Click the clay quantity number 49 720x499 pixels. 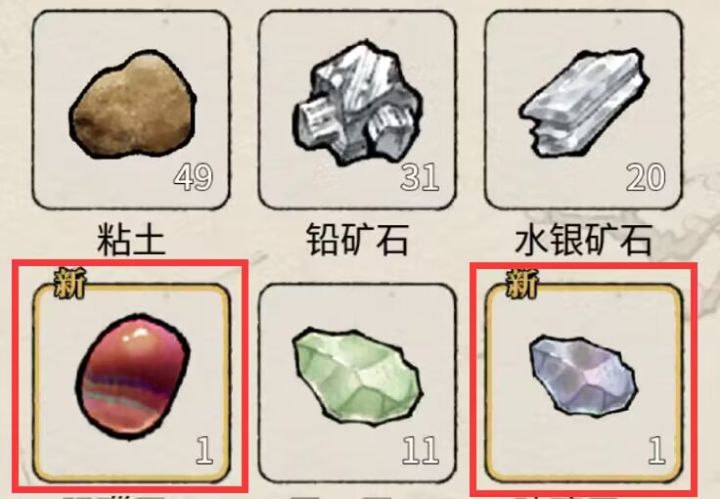coord(193,177)
